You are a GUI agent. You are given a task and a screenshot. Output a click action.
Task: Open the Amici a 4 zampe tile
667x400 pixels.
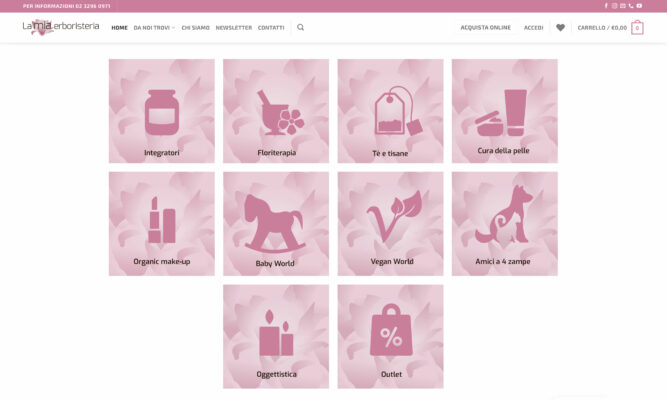pos(505,224)
